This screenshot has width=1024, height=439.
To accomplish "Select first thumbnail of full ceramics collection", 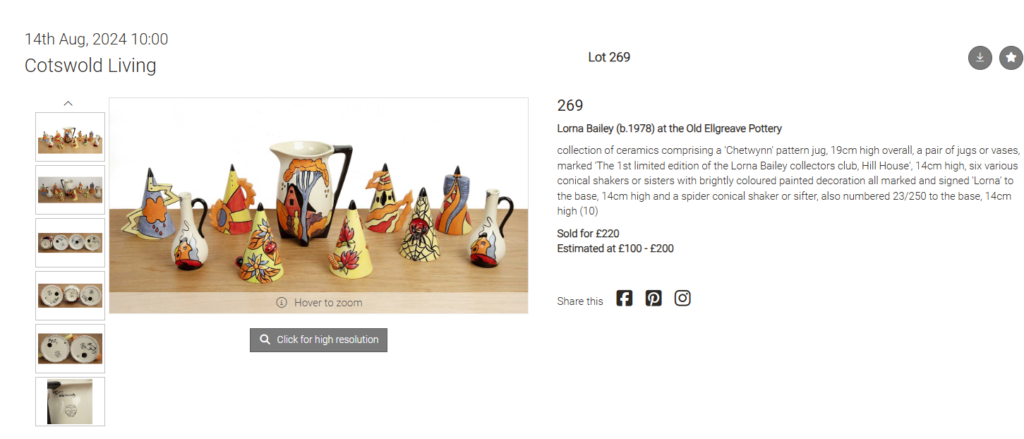I will 70,137.
